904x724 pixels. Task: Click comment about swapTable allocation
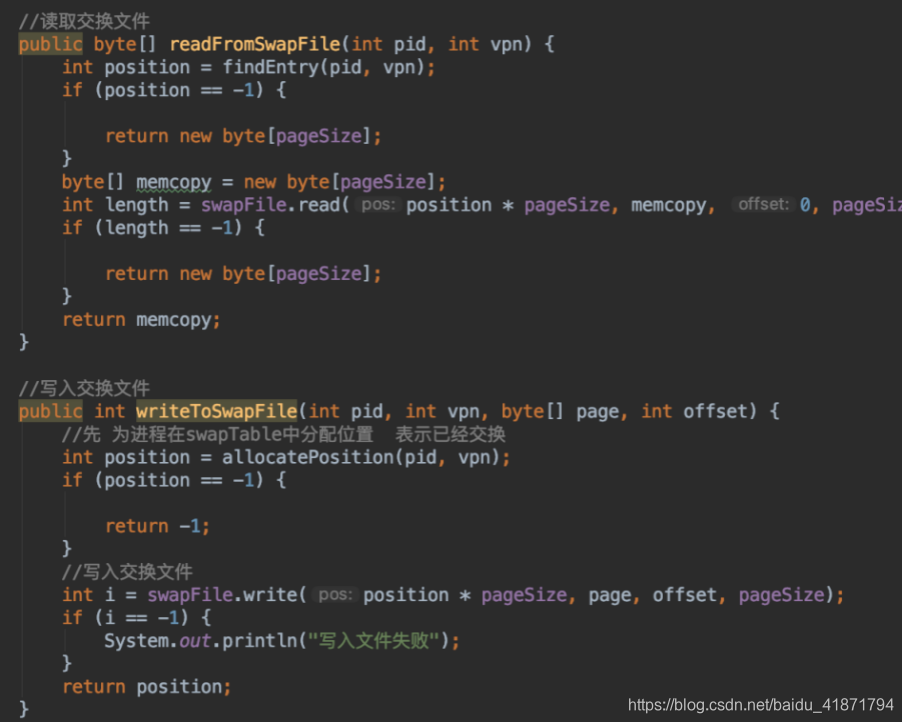pyautogui.click(x=284, y=435)
